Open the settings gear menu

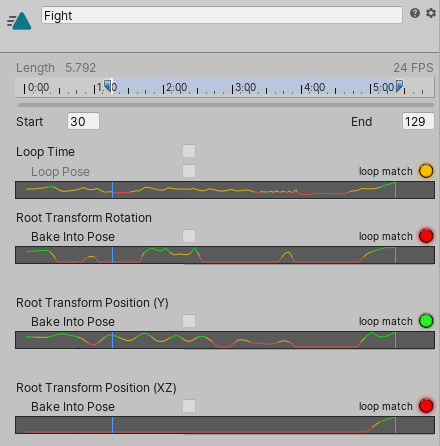click(431, 13)
